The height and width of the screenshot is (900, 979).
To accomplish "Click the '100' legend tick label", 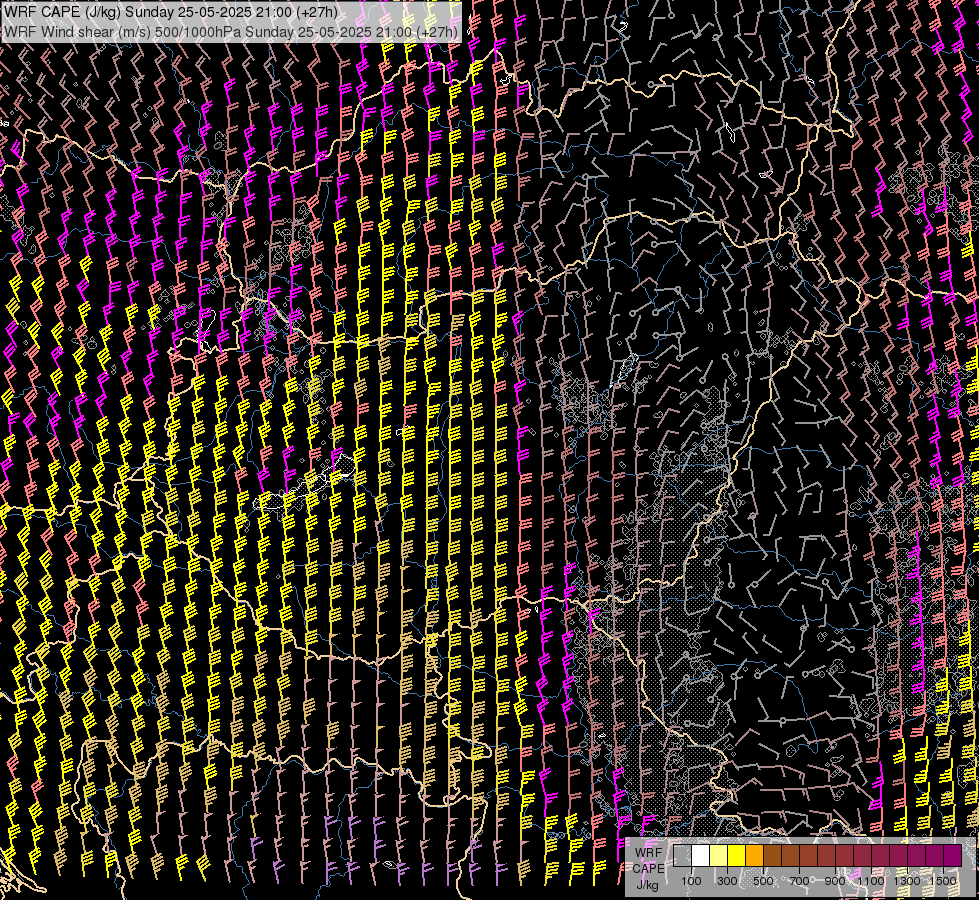I will 691,881.
